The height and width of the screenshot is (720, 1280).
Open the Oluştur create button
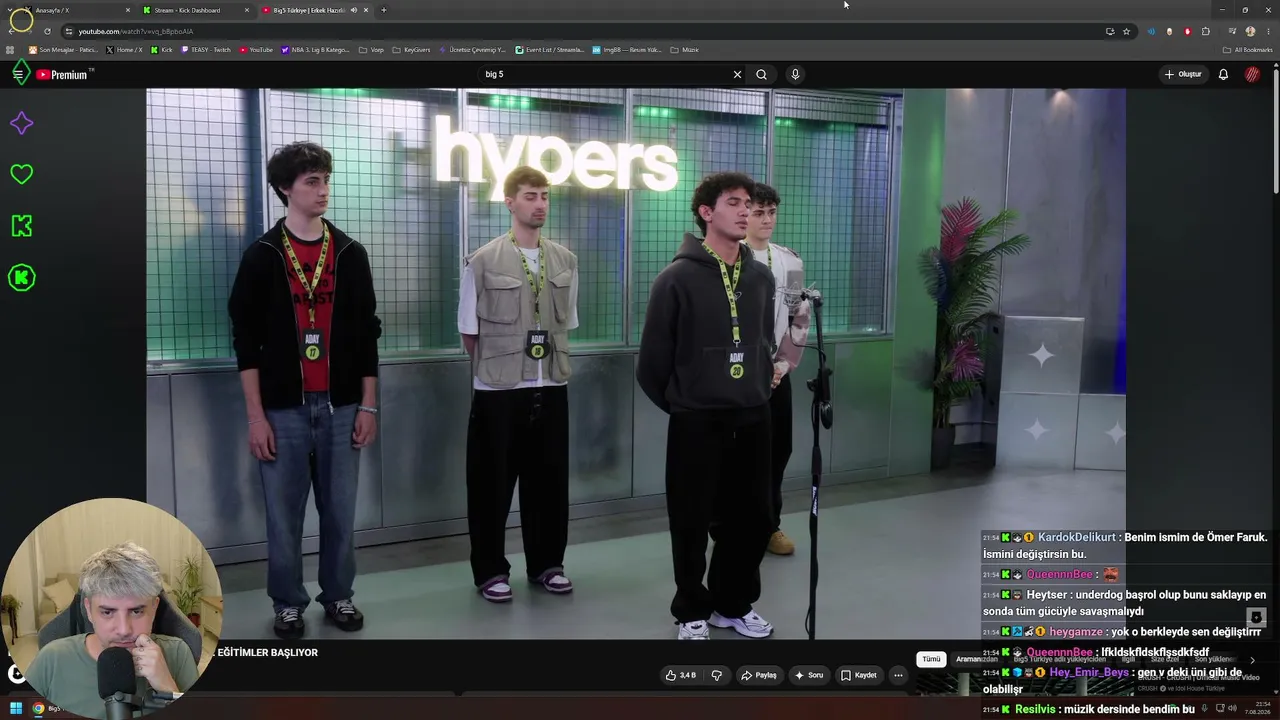click(1182, 74)
